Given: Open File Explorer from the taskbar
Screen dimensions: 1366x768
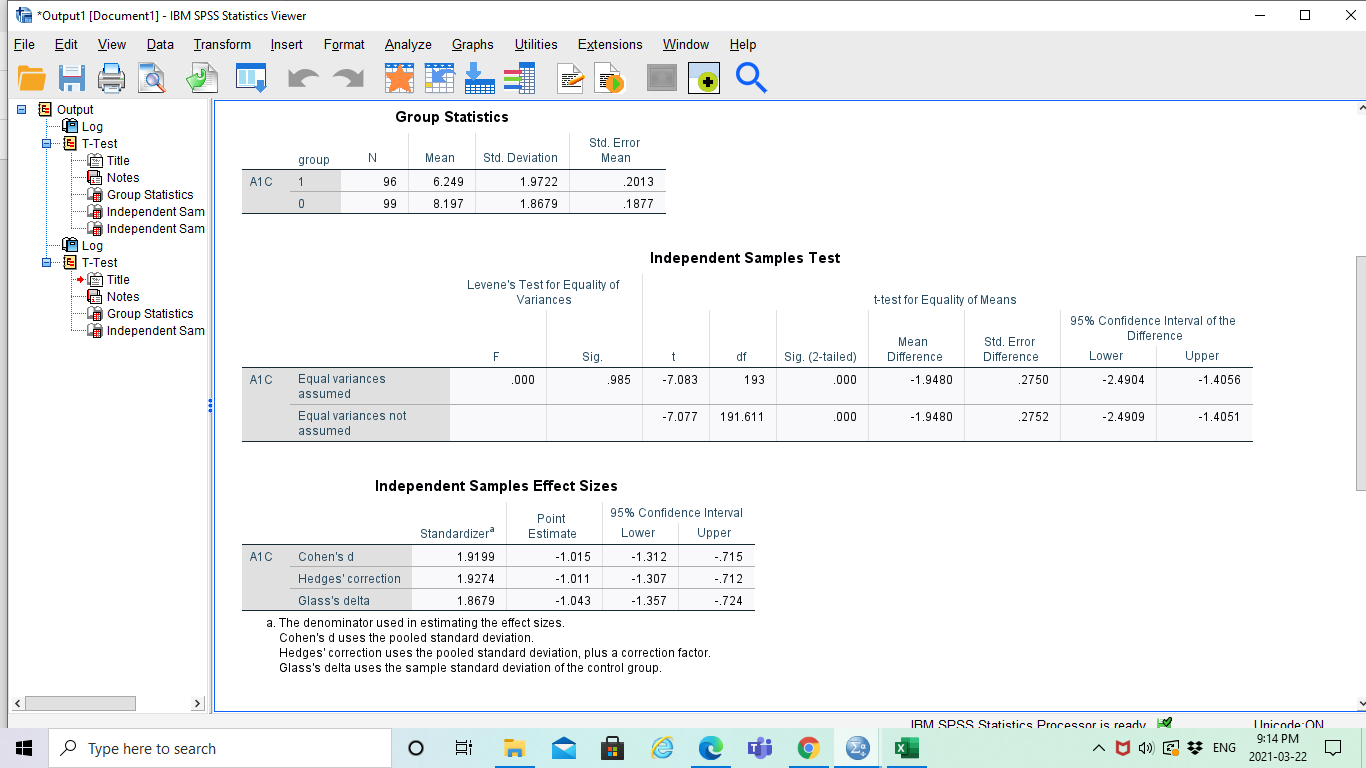Looking at the screenshot, I should point(514,748).
